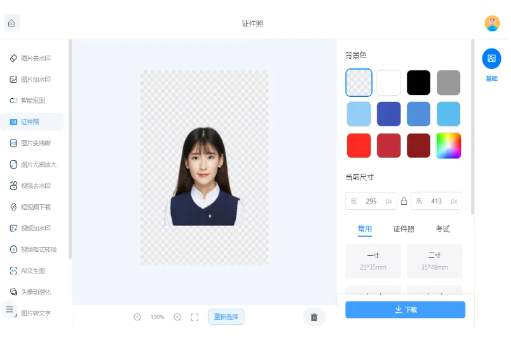Open the 短视频下载 link icon item
Viewport: 511px width, 362px height.
pyautogui.click(x=31, y=207)
